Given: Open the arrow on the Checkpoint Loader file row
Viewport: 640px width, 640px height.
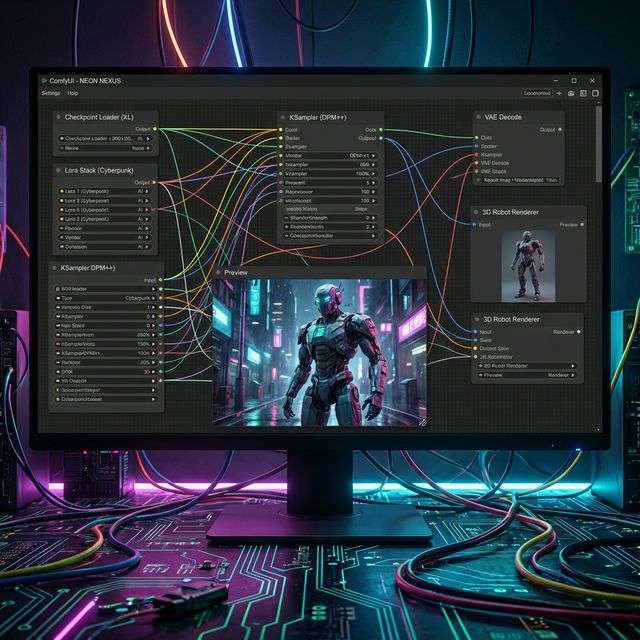Looking at the screenshot, I should (x=148, y=139).
